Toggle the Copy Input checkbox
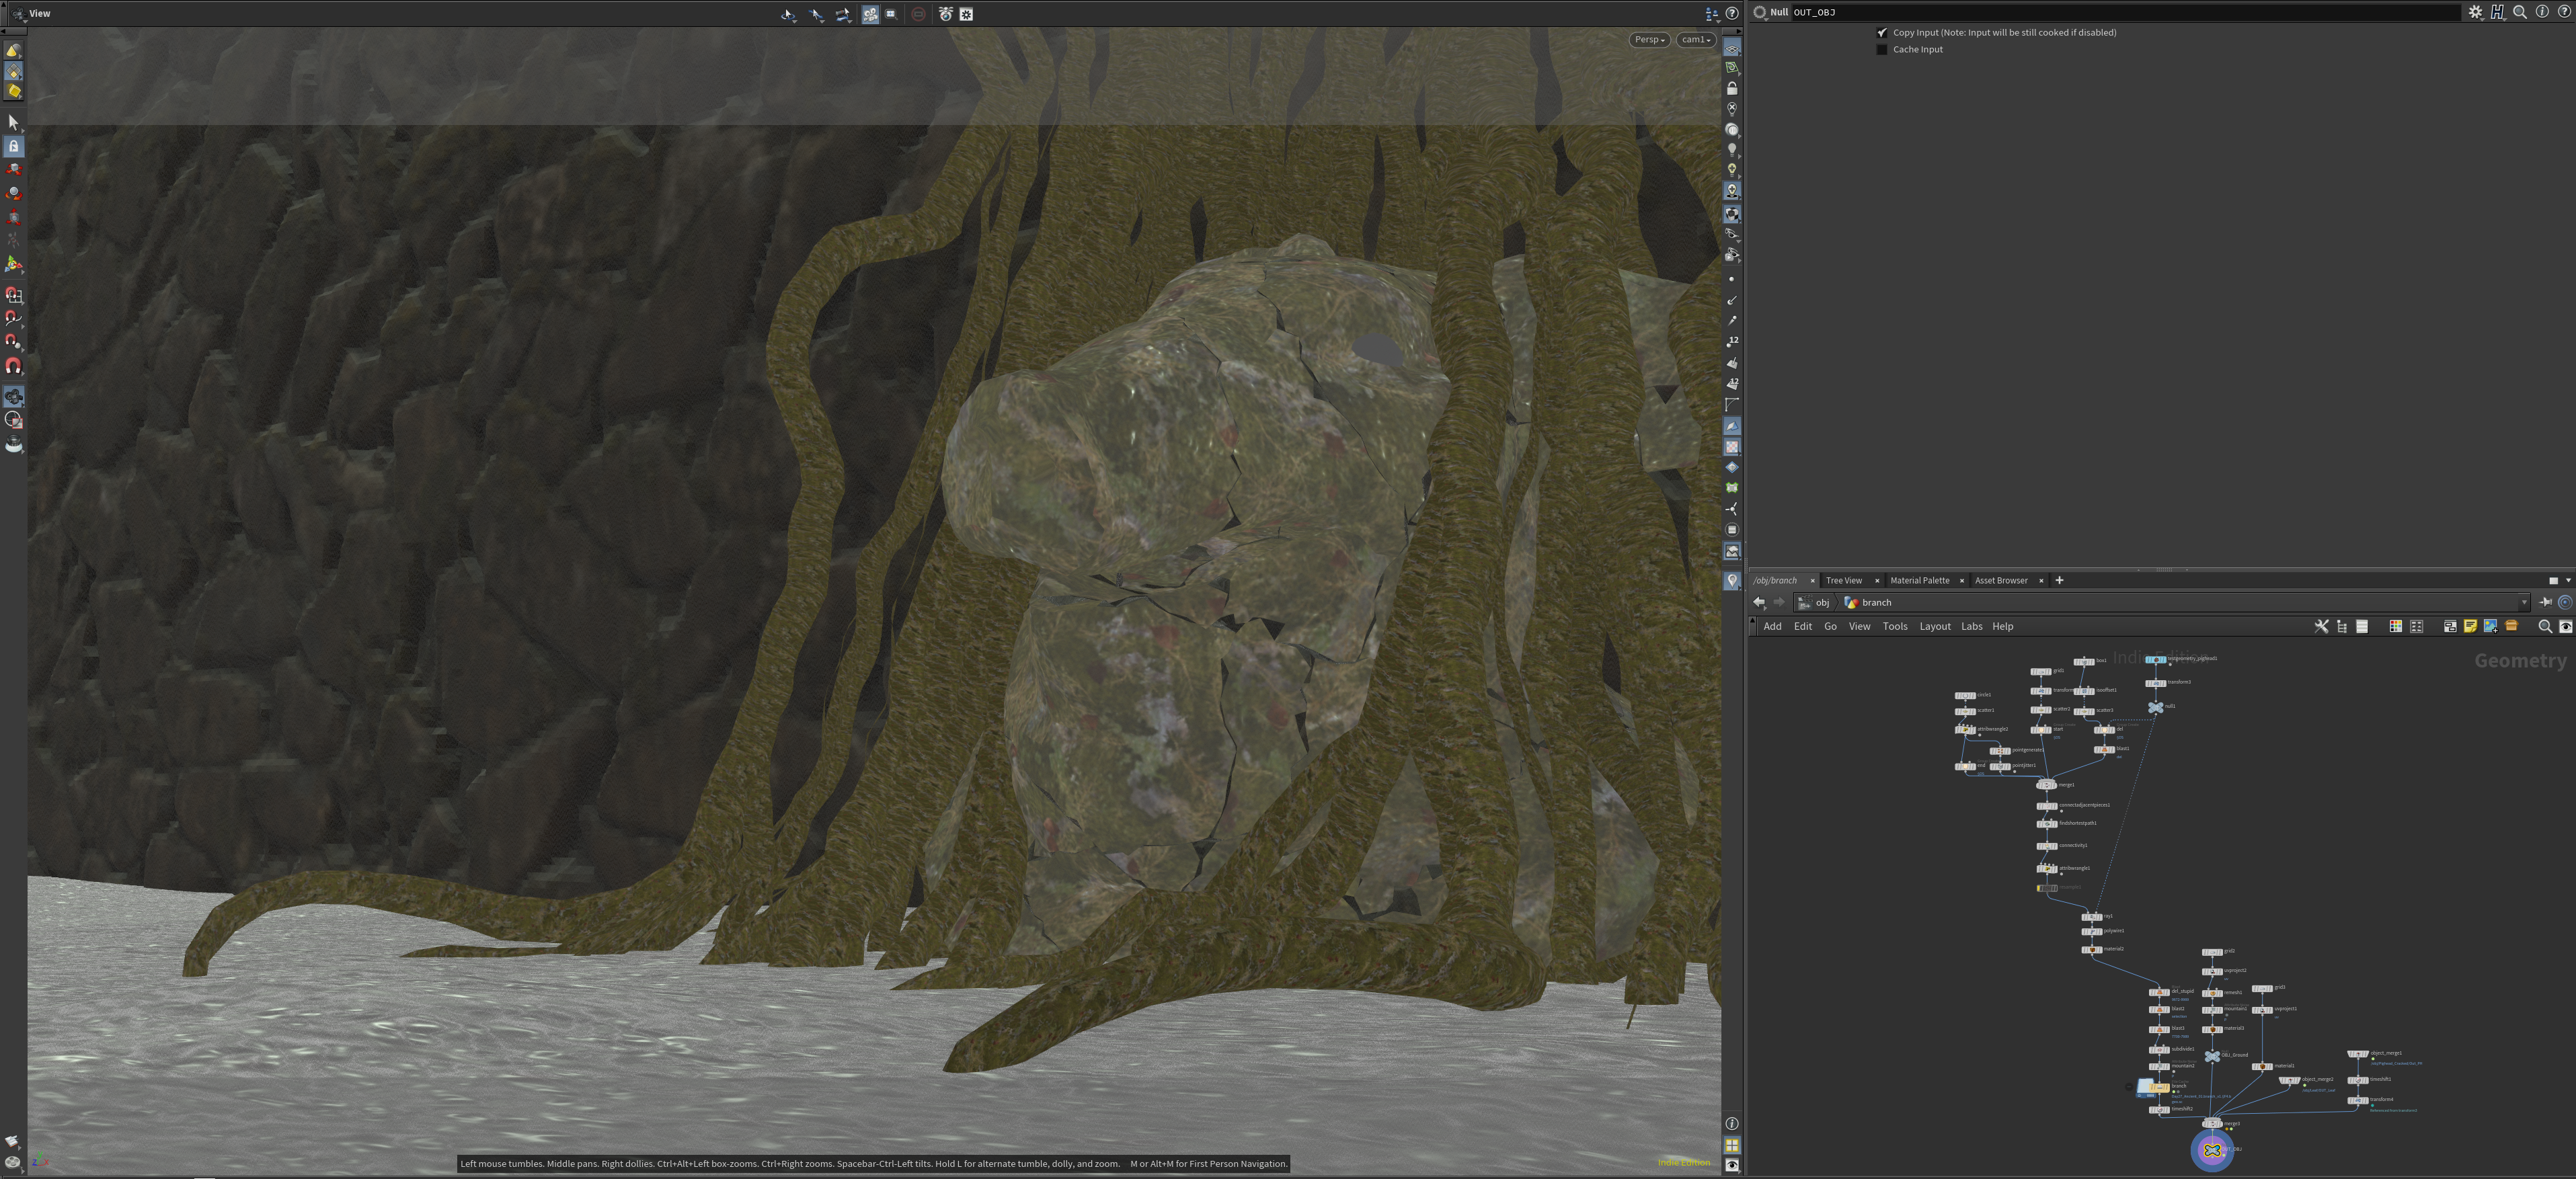Viewport: 2576px width, 1179px height. pos(1882,33)
